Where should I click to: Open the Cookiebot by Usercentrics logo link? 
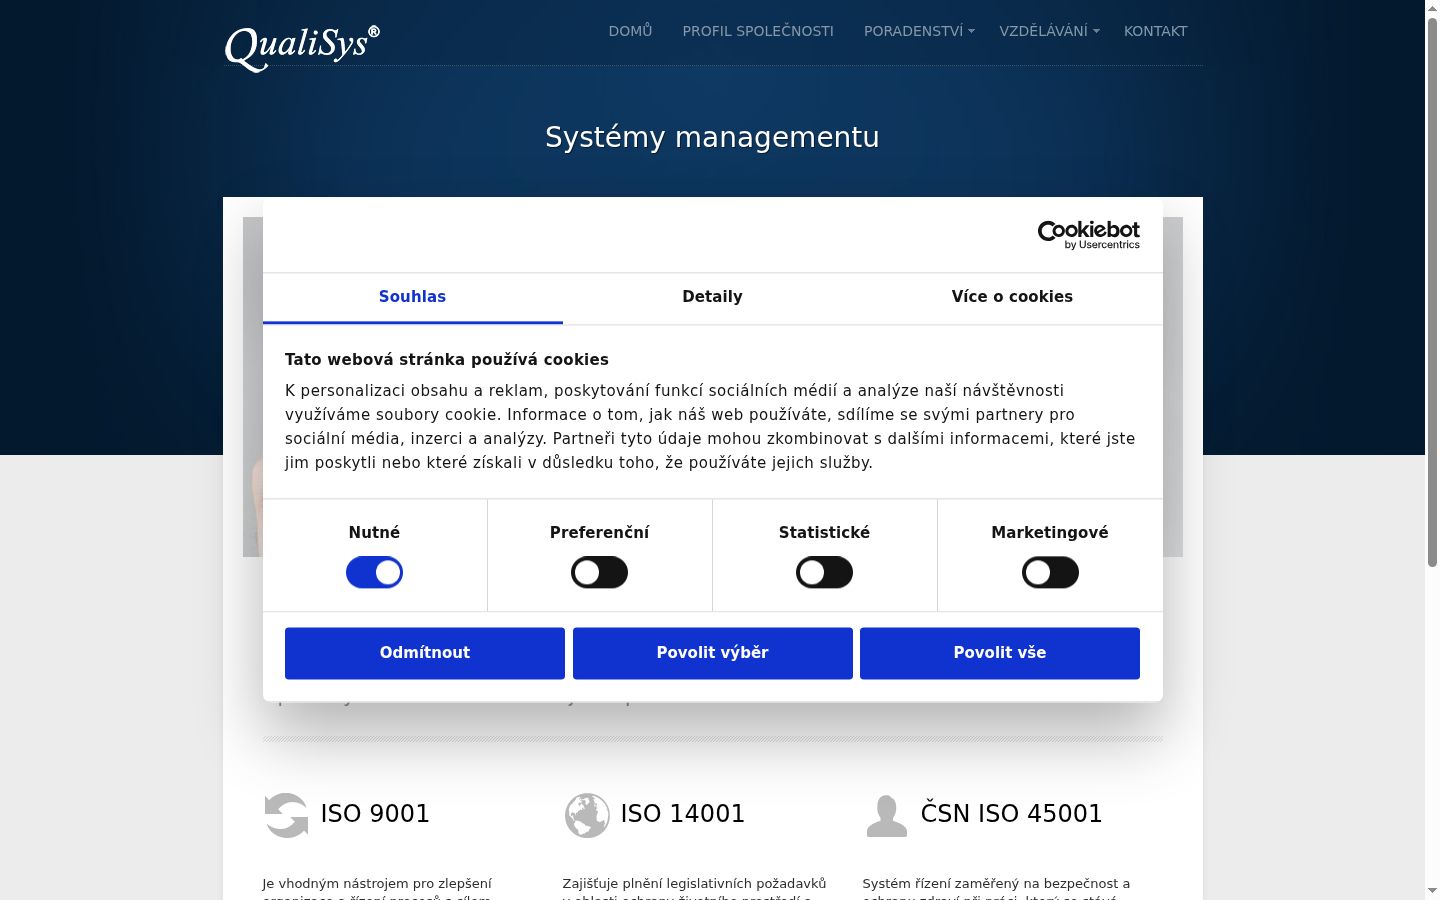coord(1088,235)
